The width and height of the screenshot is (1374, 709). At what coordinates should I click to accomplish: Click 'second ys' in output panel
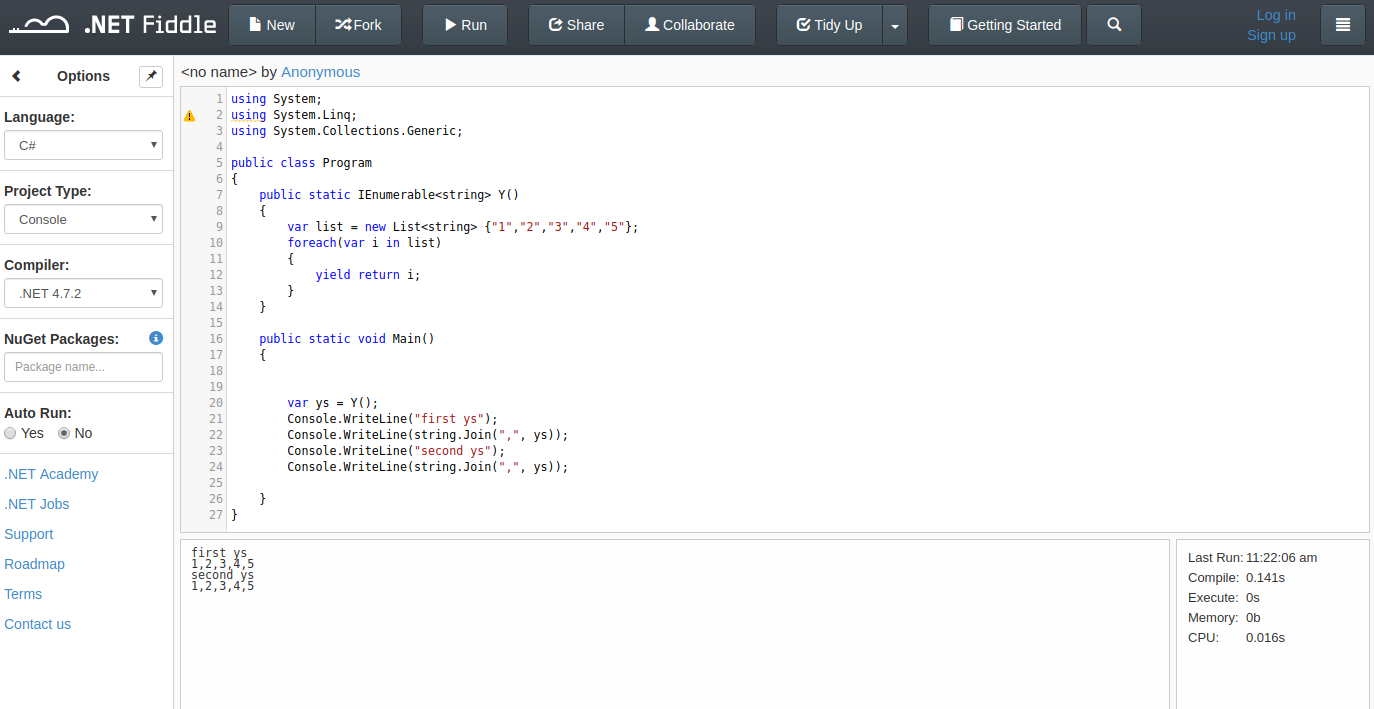(223, 575)
